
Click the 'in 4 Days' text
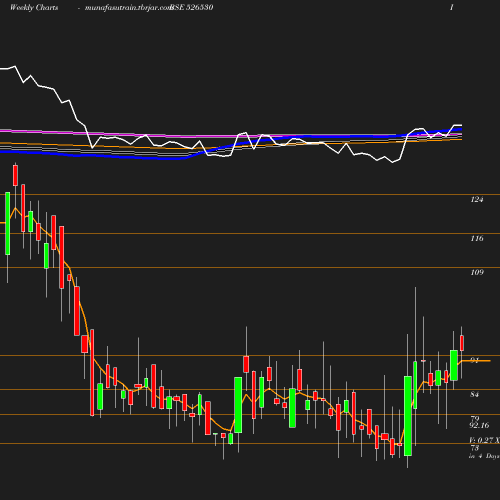484,456
